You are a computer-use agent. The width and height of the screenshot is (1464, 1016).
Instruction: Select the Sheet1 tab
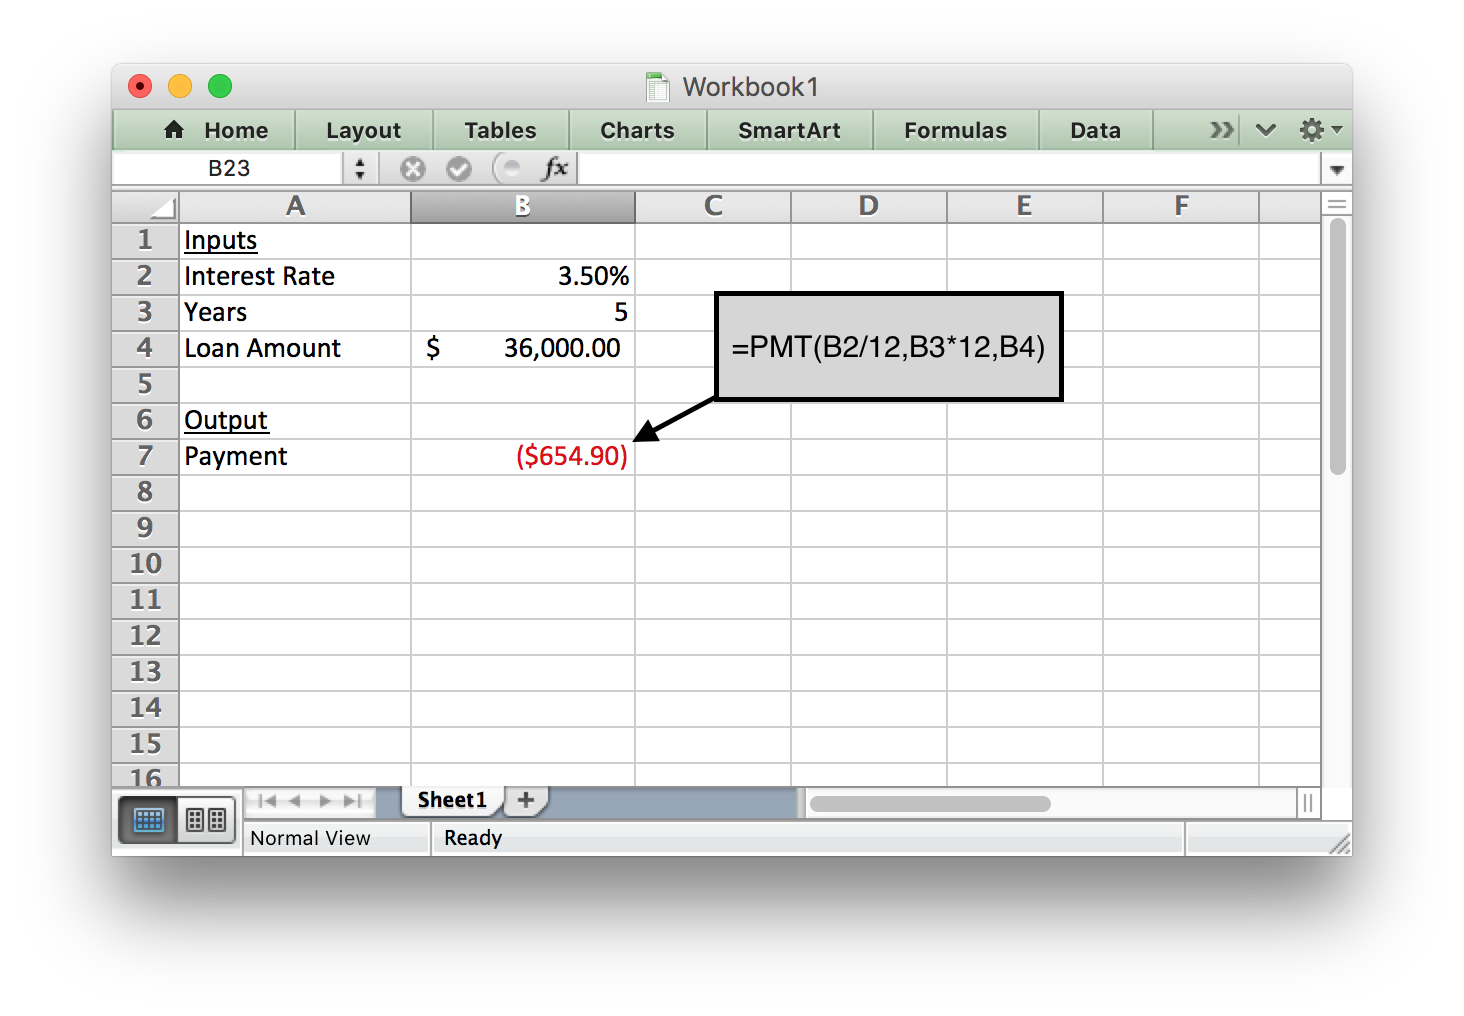click(452, 800)
